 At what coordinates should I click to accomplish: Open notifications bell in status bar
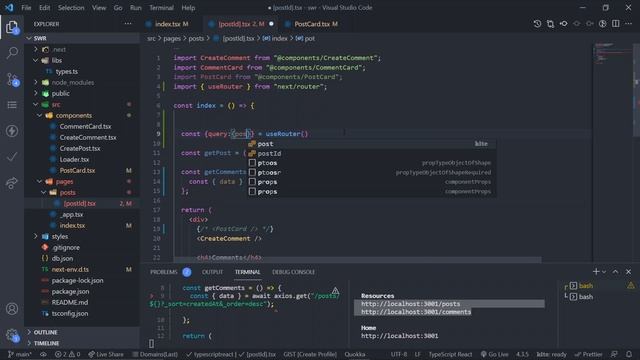(629, 354)
